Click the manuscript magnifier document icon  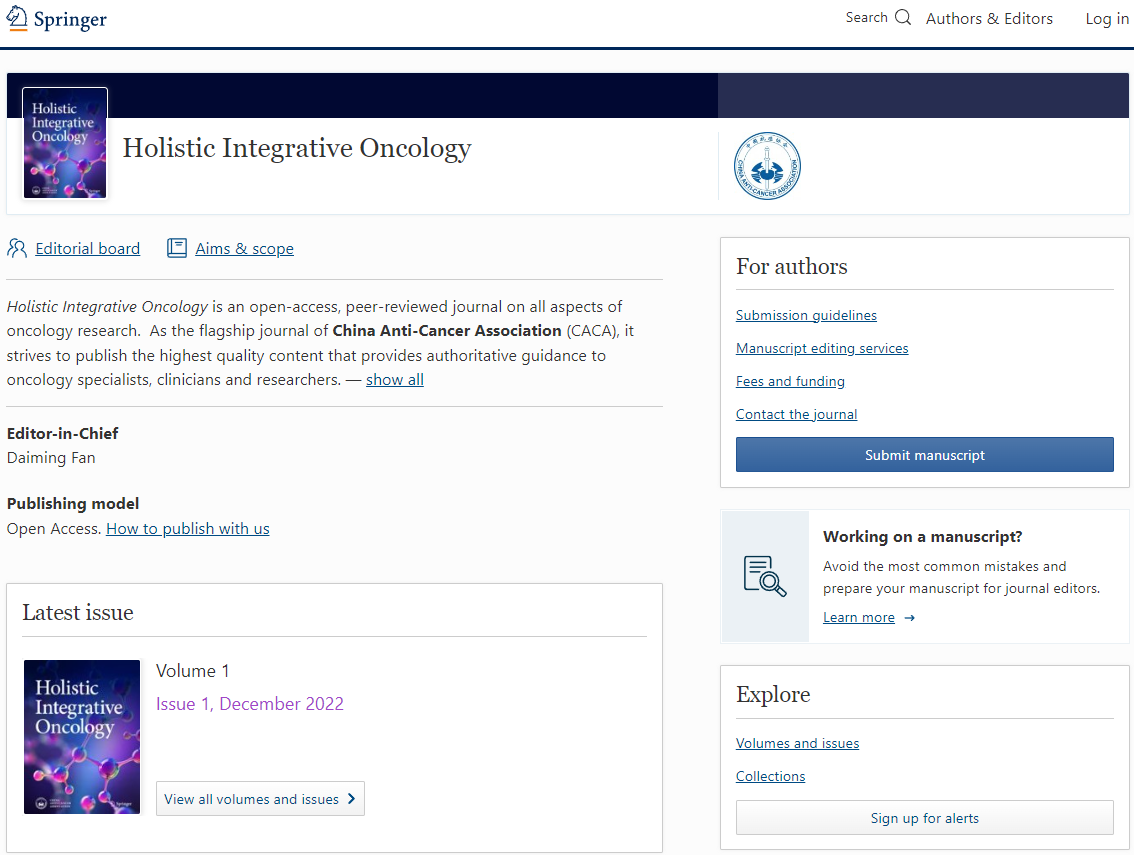(x=765, y=576)
